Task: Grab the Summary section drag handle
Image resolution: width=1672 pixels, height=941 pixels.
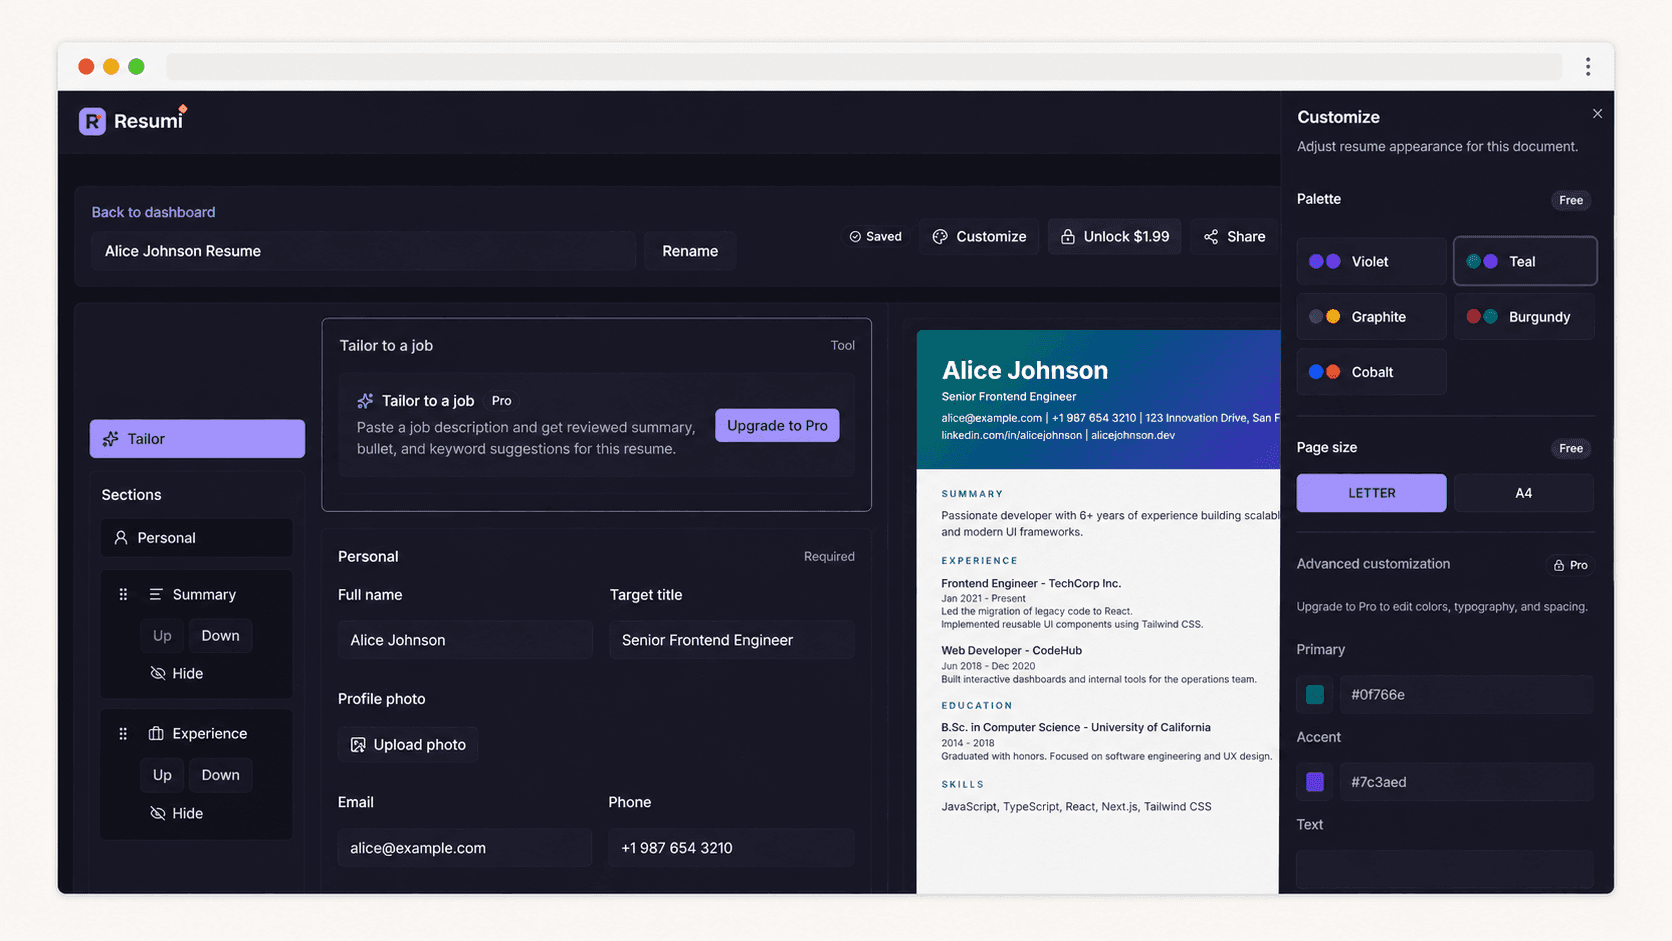Action: pyautogui.click(x=123, y=594)
